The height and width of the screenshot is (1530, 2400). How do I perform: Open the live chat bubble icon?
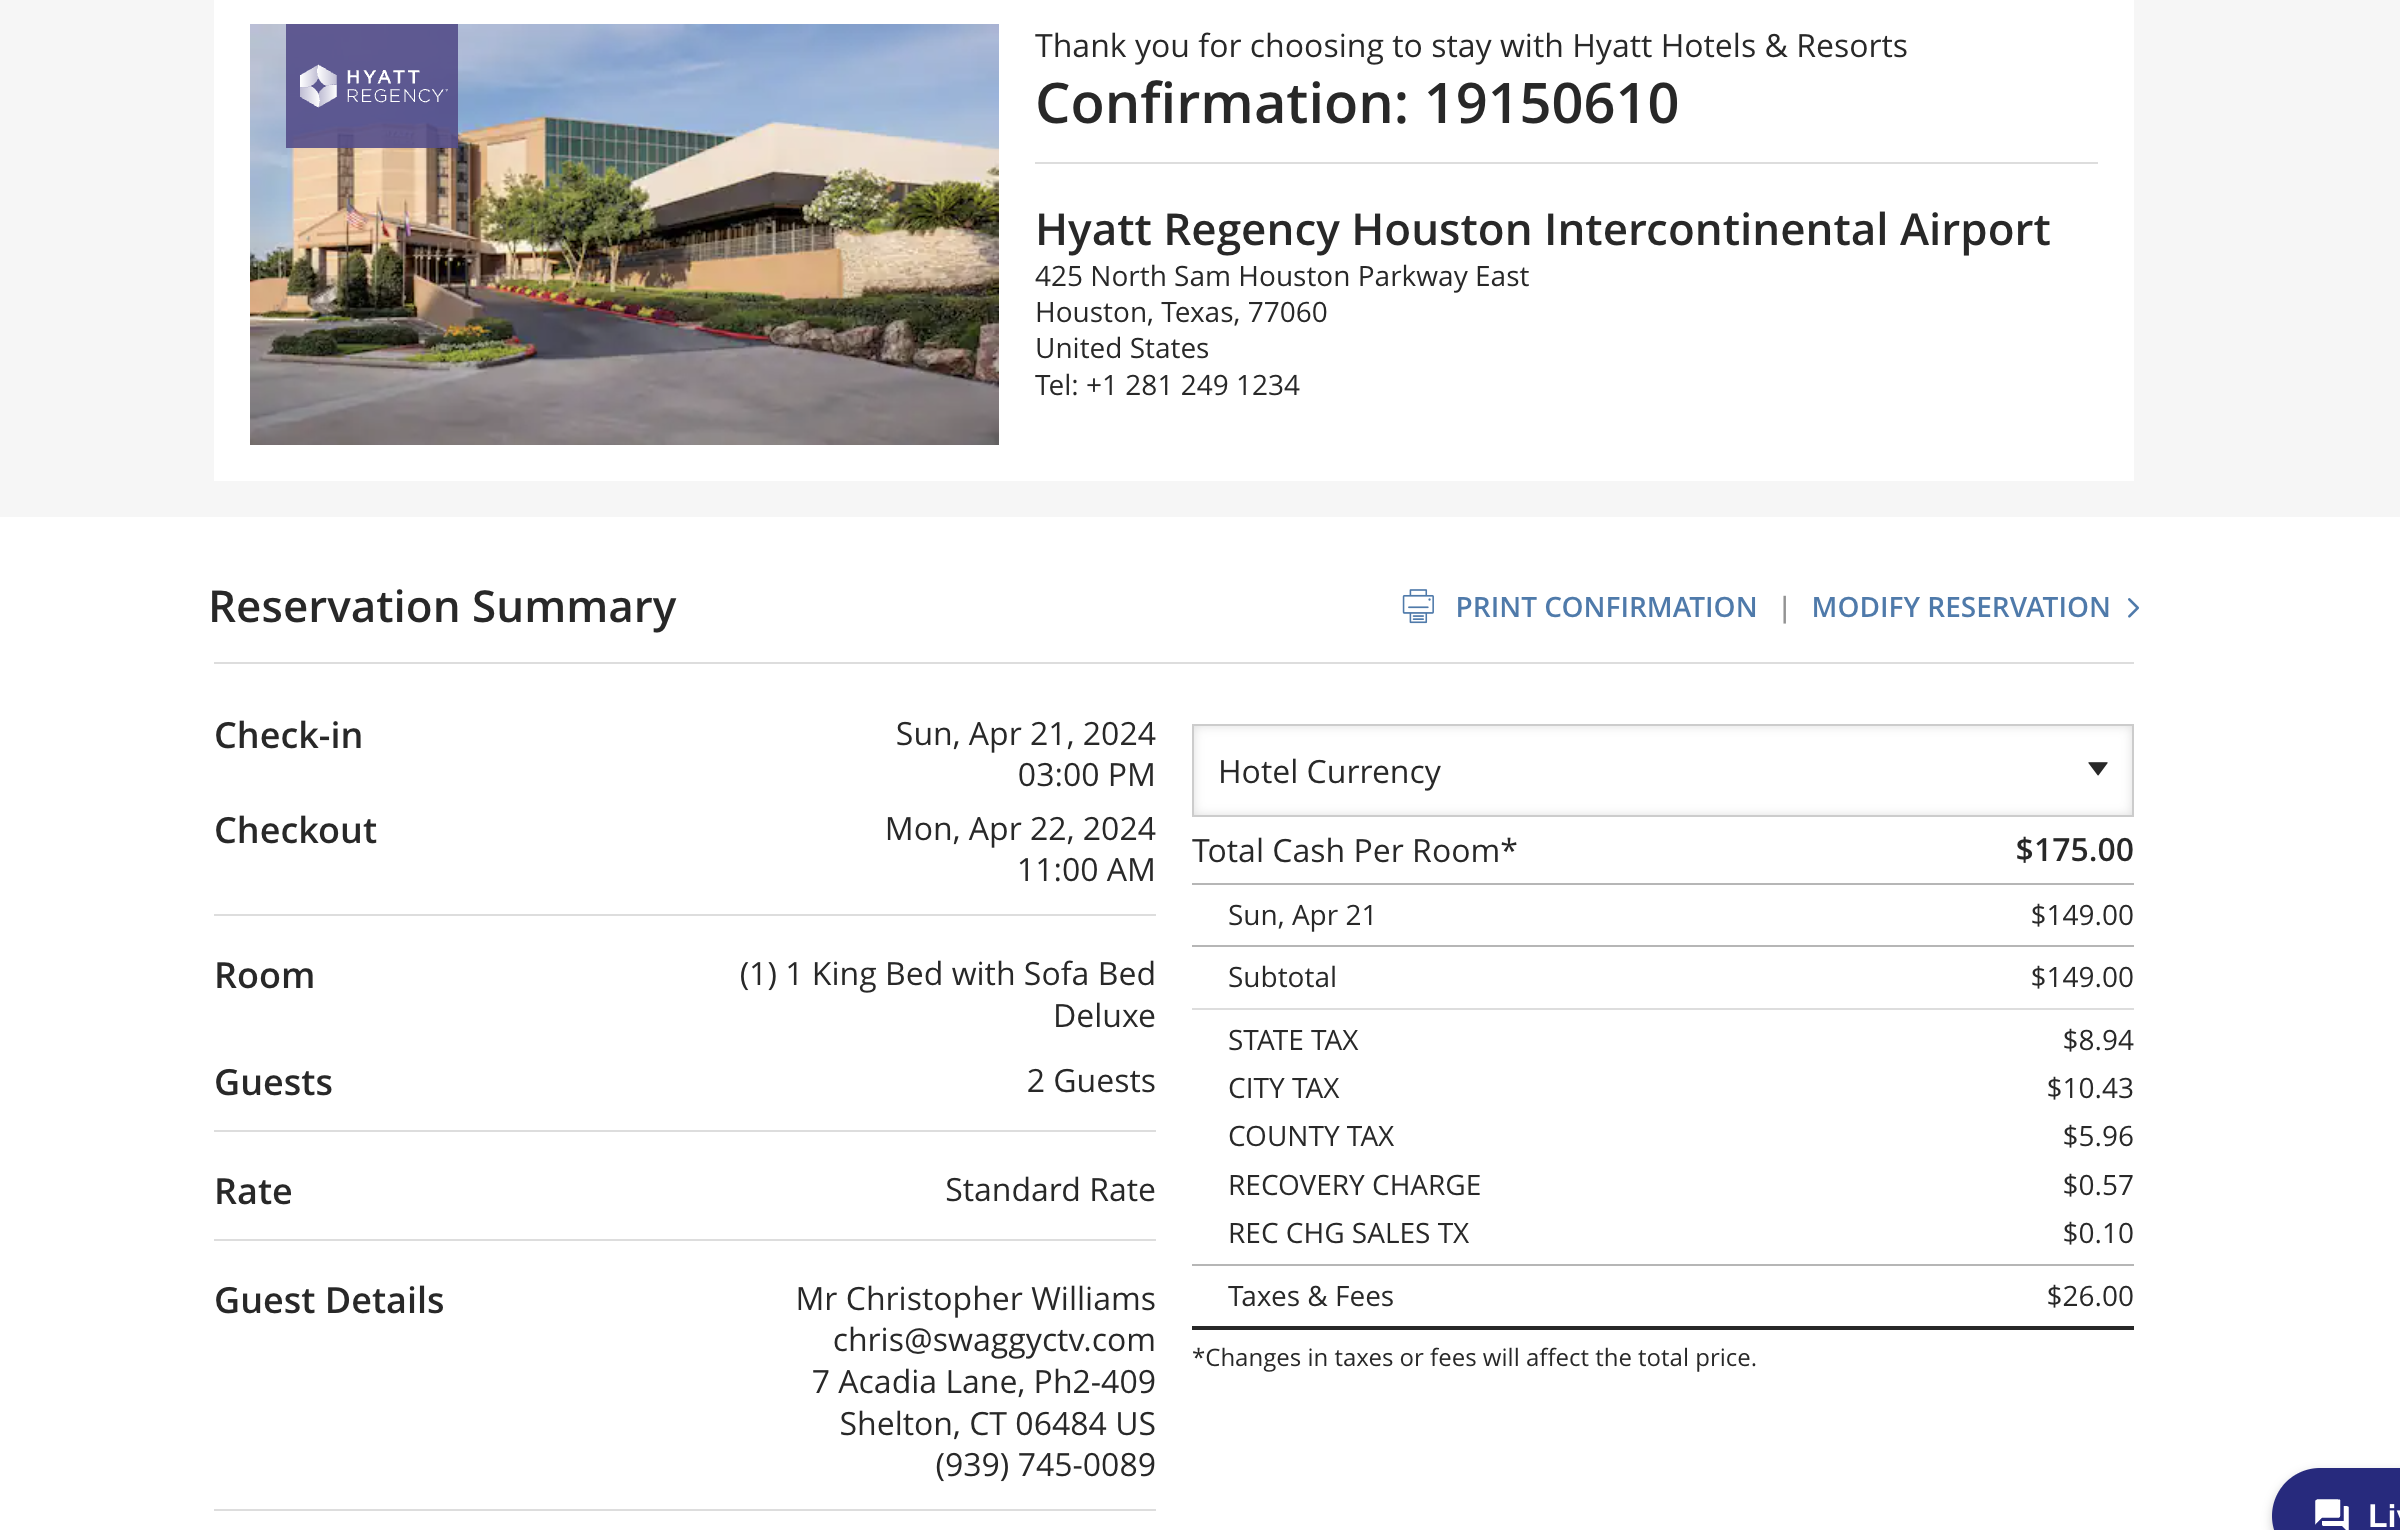[2332, 1512]
